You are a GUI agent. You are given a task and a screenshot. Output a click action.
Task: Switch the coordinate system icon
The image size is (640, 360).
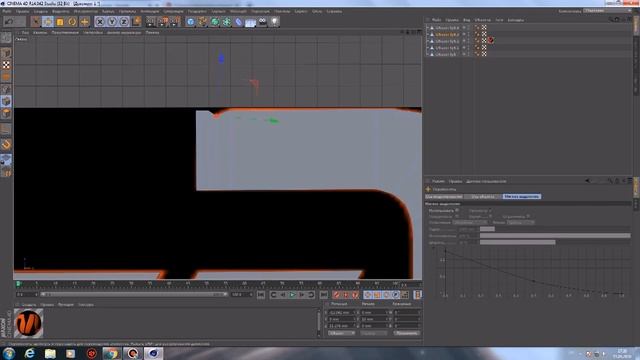[136, 21]
